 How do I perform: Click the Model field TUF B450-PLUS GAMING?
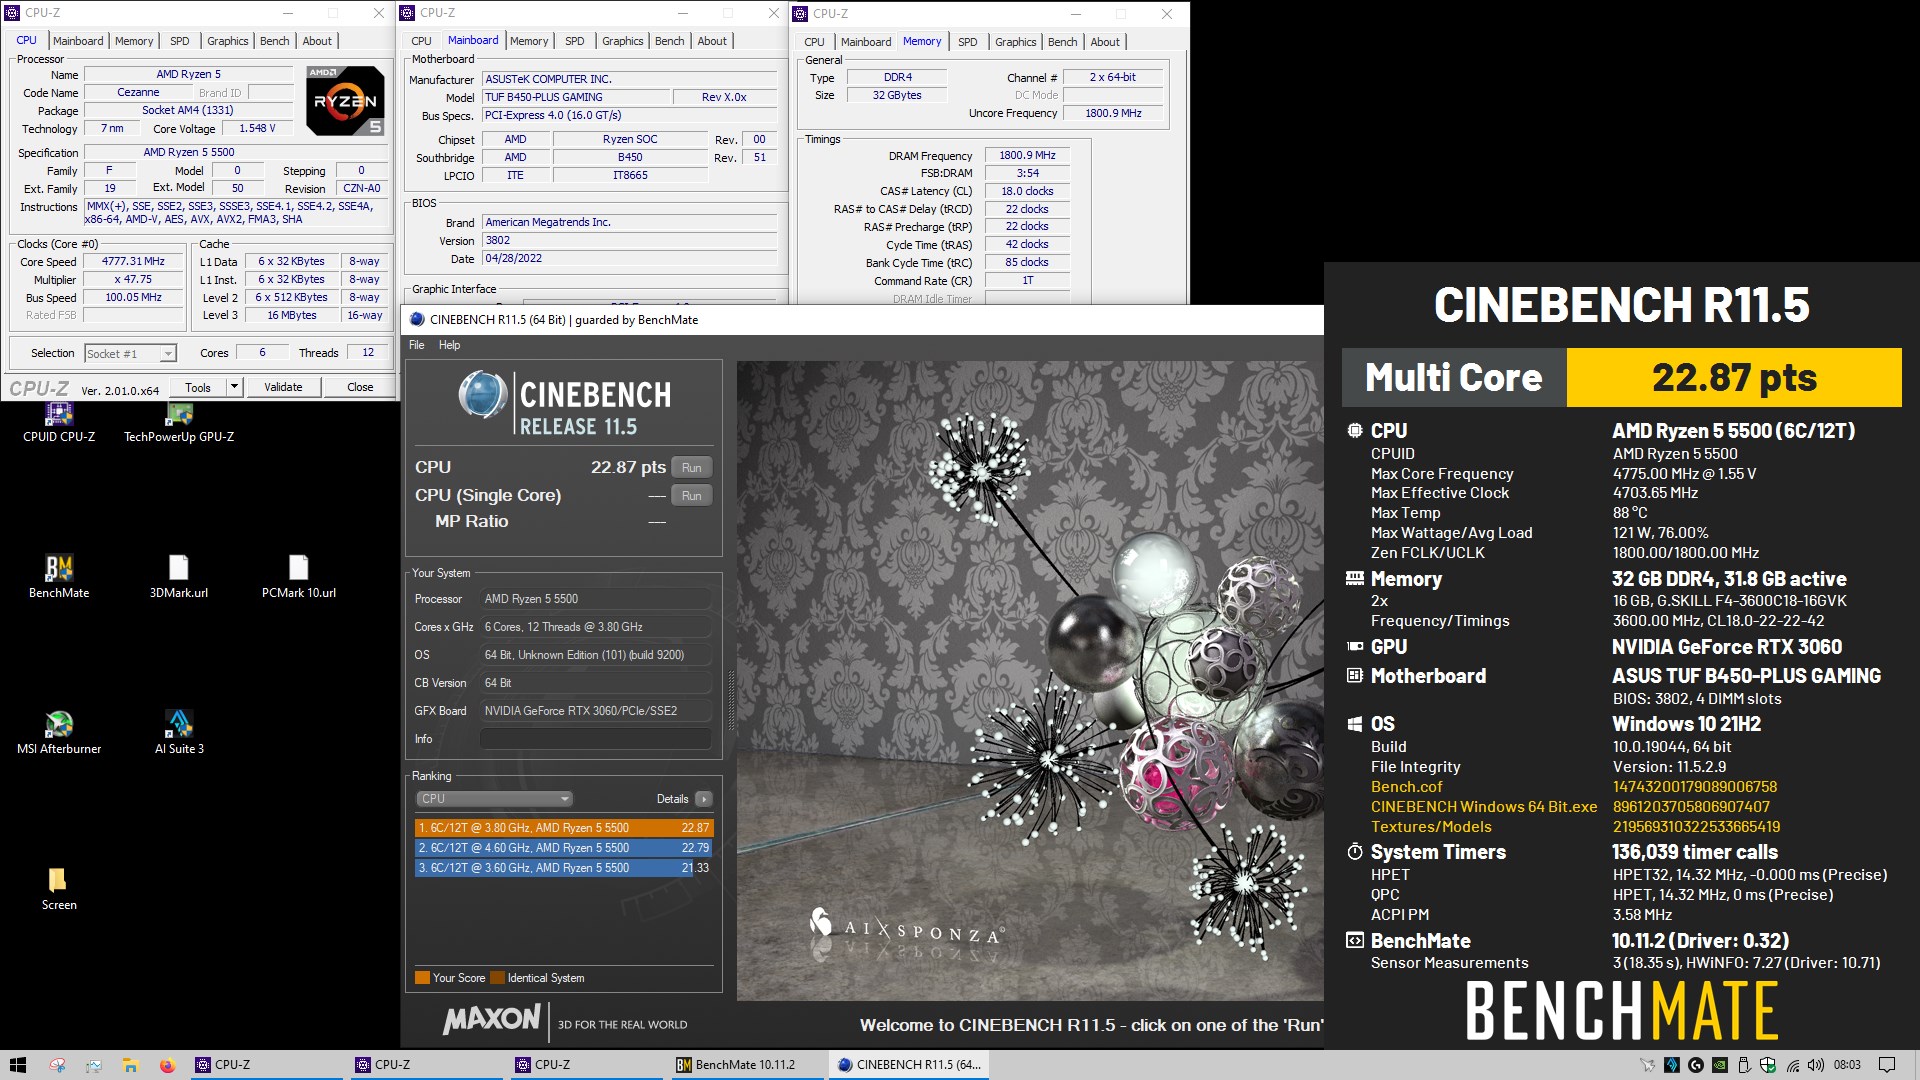click(576, 98)
